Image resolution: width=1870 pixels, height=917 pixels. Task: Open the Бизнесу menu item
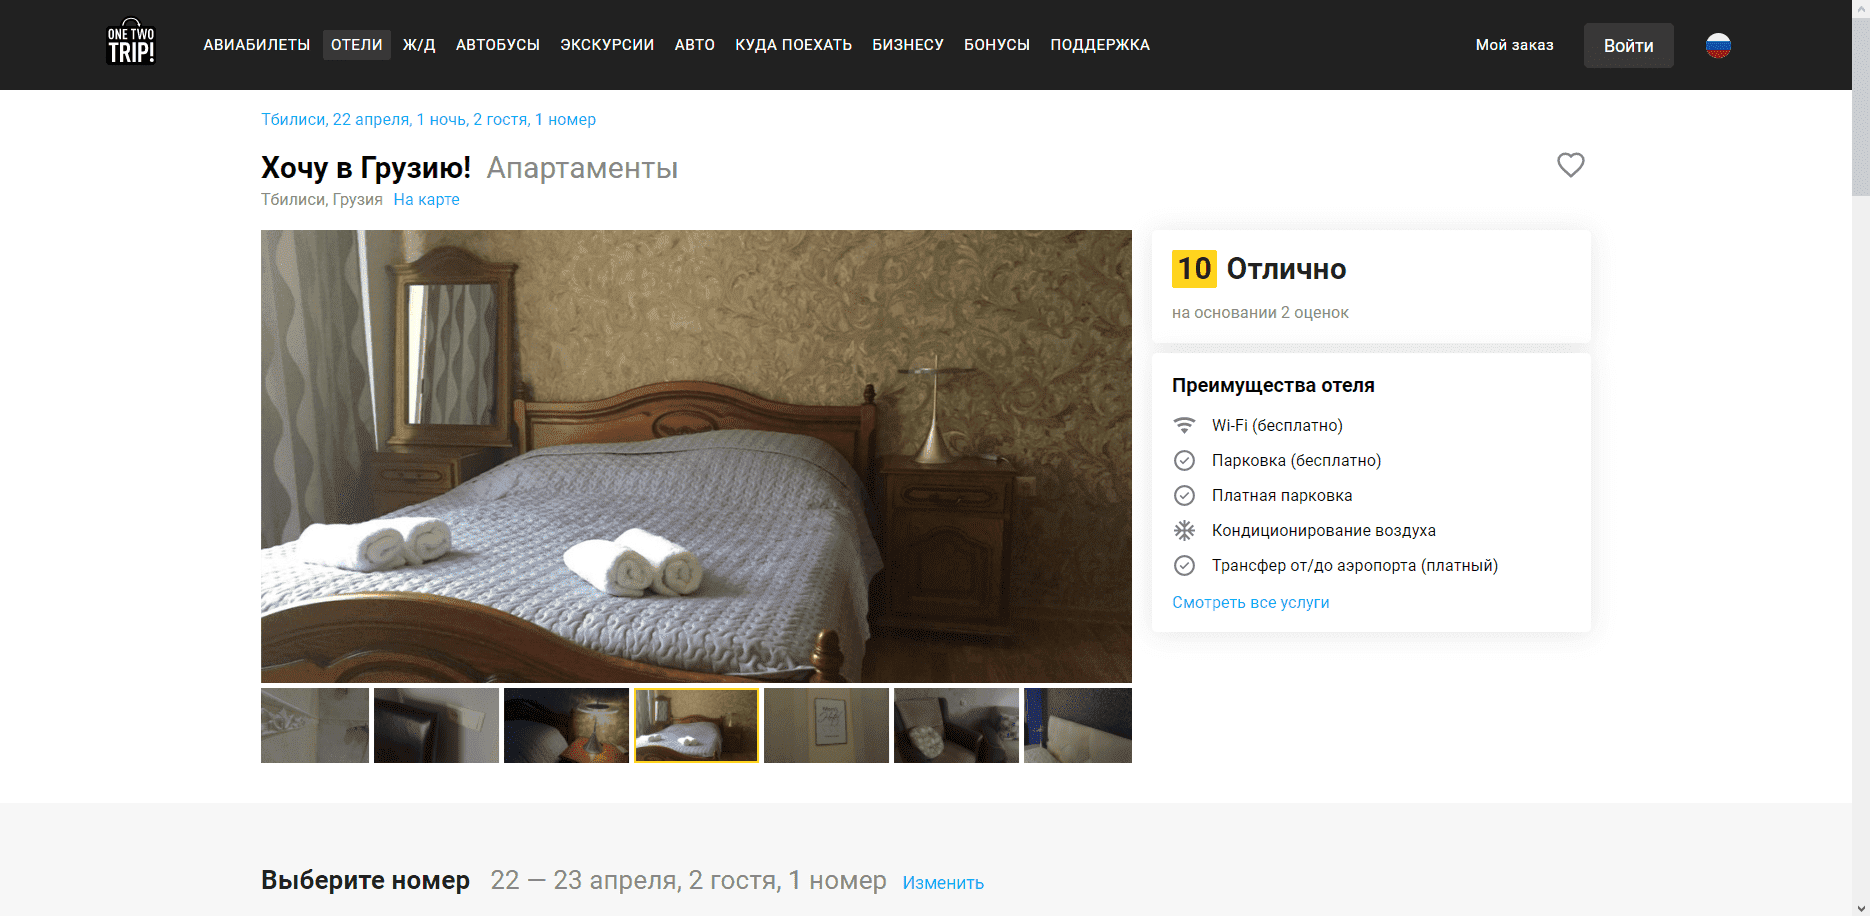tap(908, 45)
